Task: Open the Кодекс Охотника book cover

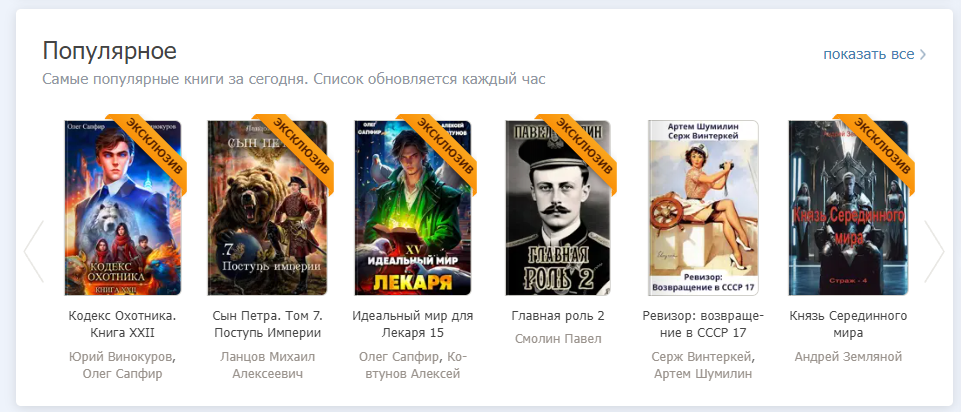Action: pos(123,208)
